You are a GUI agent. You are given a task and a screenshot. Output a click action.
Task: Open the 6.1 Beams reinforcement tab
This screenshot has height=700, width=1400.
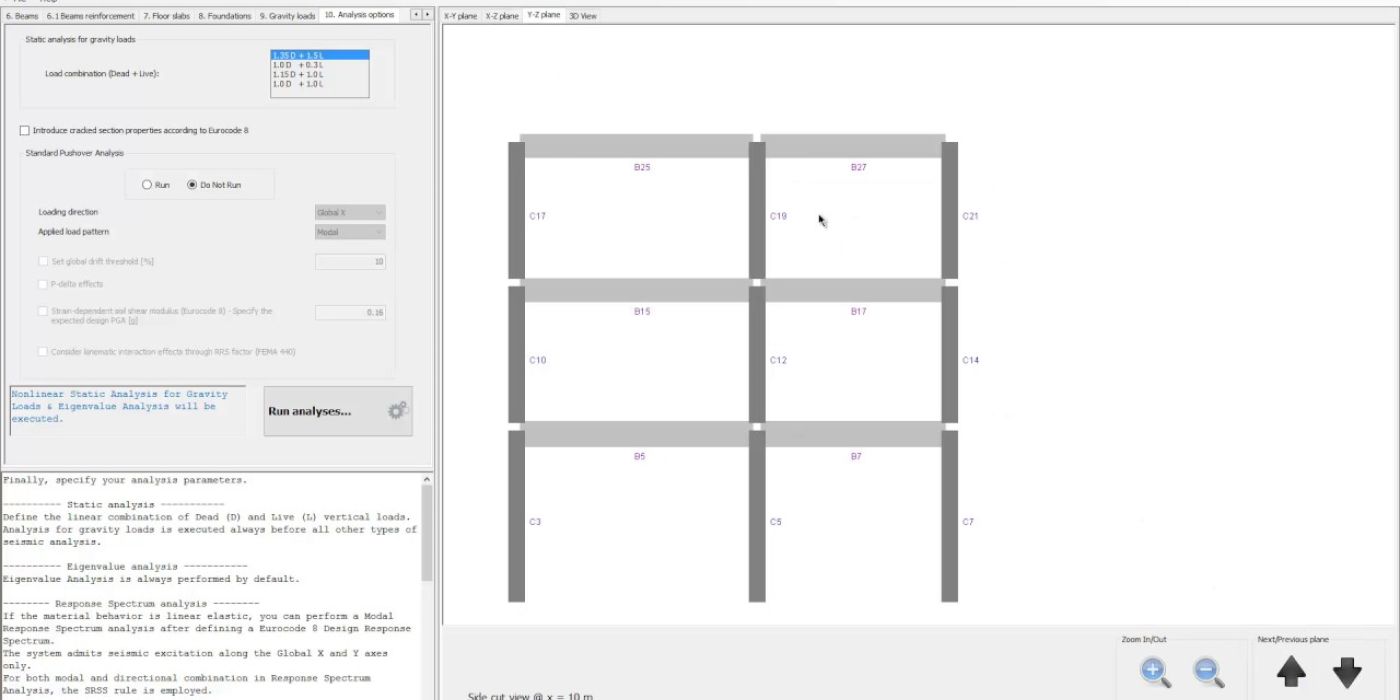(x=92, y=16)
